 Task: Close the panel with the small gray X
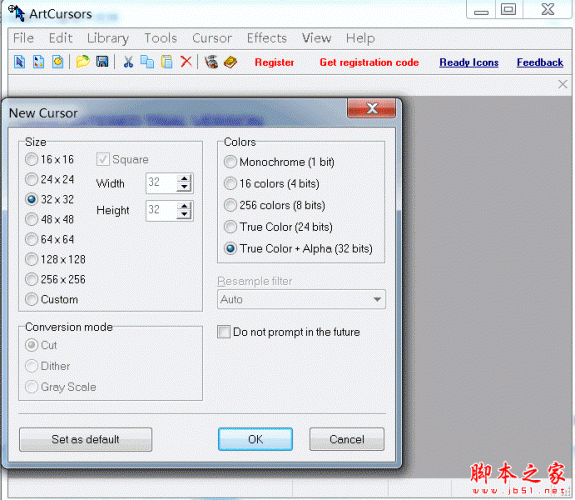(x=563, y=84)
